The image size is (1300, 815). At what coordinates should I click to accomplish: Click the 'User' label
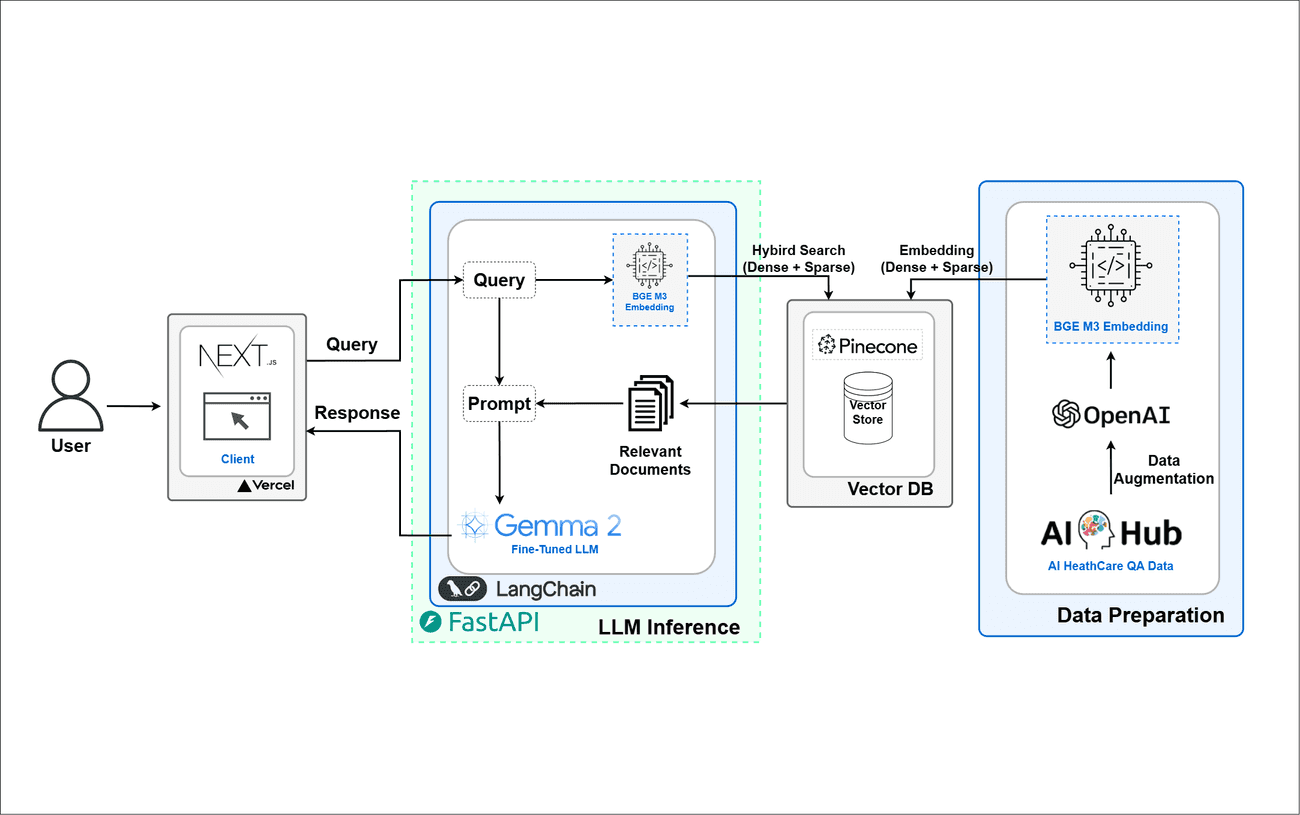click(x=71, y=446)
